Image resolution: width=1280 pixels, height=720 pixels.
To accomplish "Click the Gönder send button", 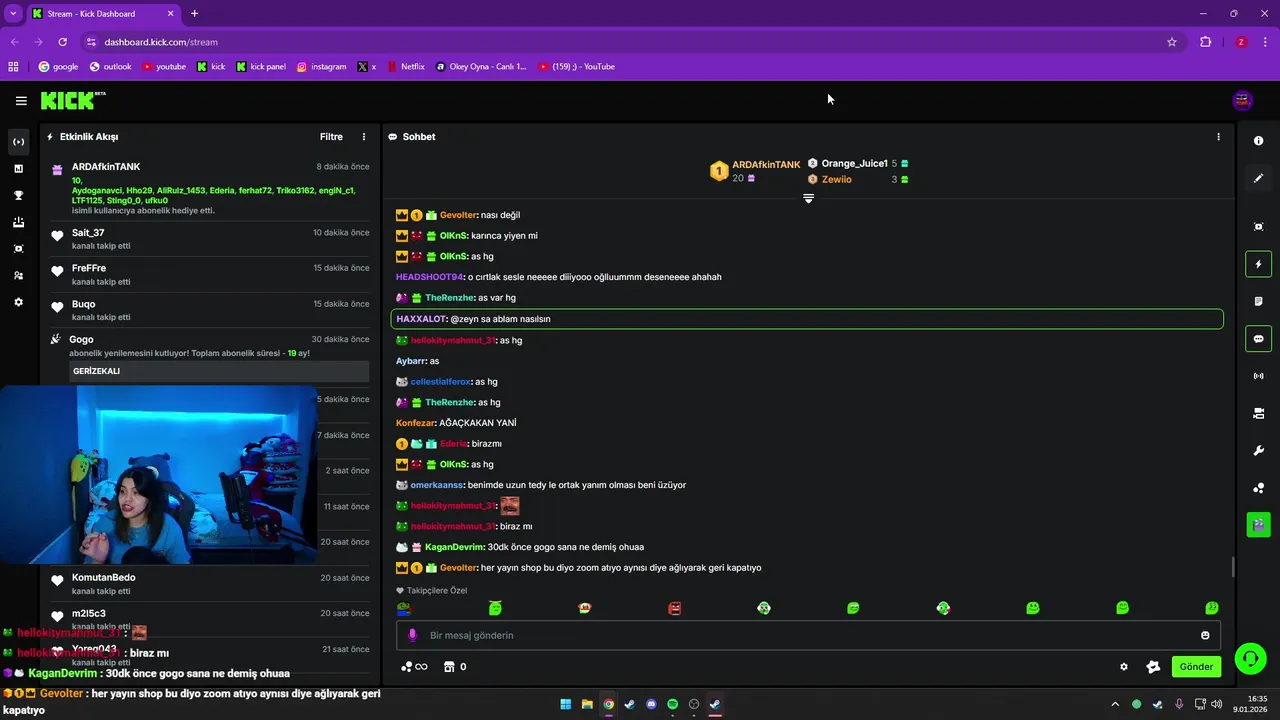I will point(1196,667).
